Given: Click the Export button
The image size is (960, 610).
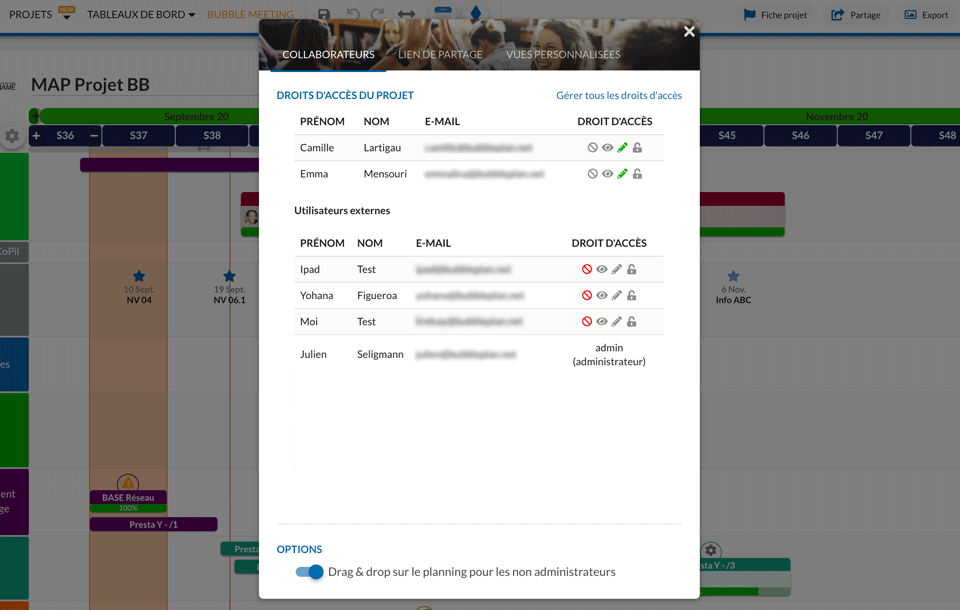Looking at the screenshot, I should 926,15.
